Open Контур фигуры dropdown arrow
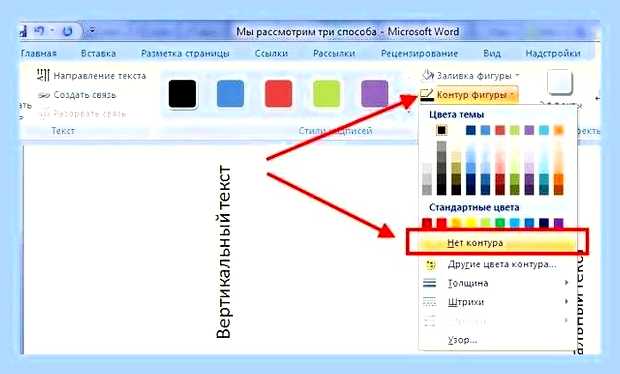Image resolution: width=620 pixels, height=374 pixels. 512,95
